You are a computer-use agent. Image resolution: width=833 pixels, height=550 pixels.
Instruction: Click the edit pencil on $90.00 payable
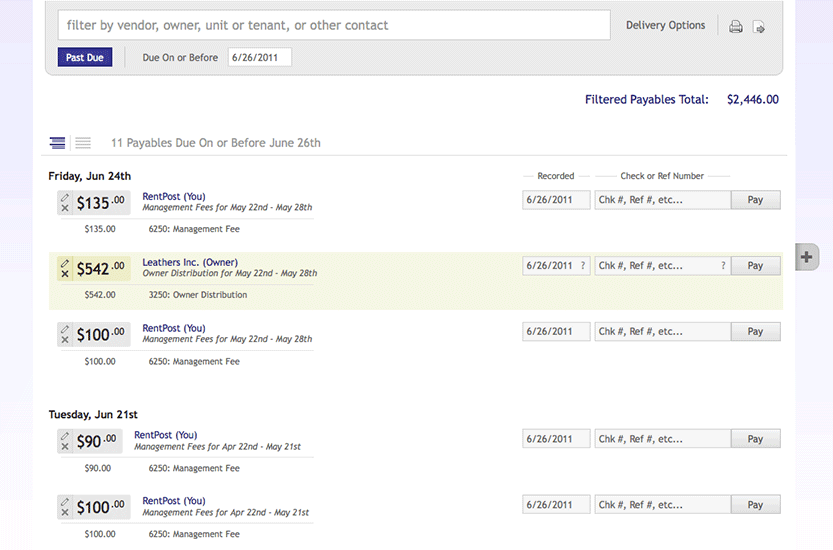(65, 435)
